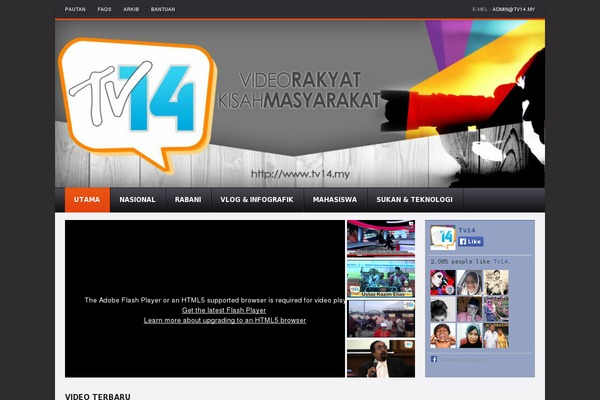This screenshot has width=600, height=400.
Task: Click the TV14 speech-bubble logo in the banner
Action: tap(137, 104)
